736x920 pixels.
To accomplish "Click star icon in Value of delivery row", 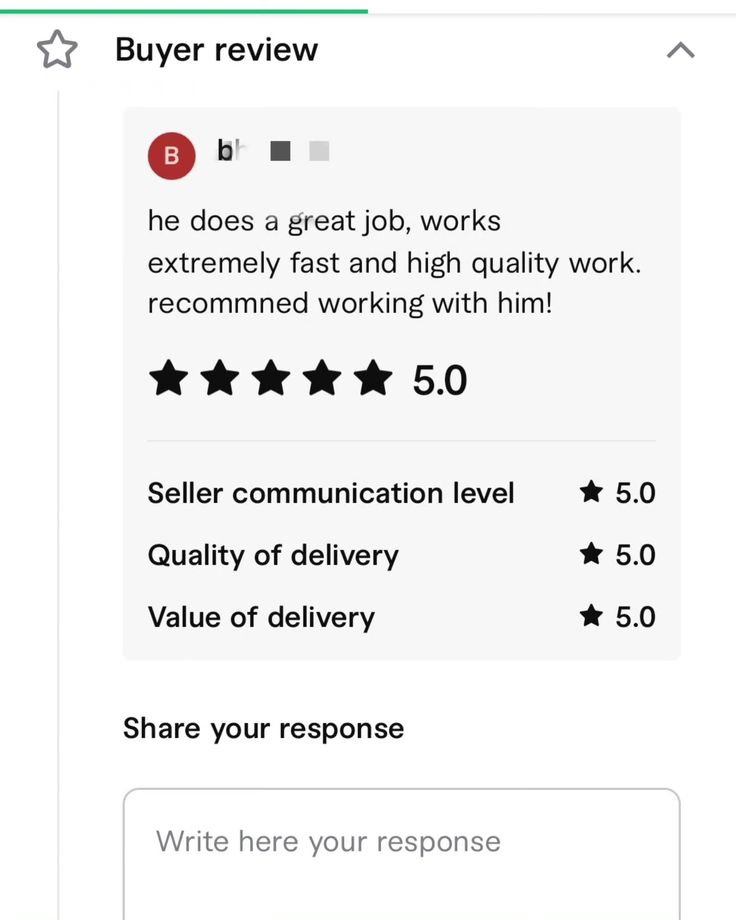I will [591, 616].
